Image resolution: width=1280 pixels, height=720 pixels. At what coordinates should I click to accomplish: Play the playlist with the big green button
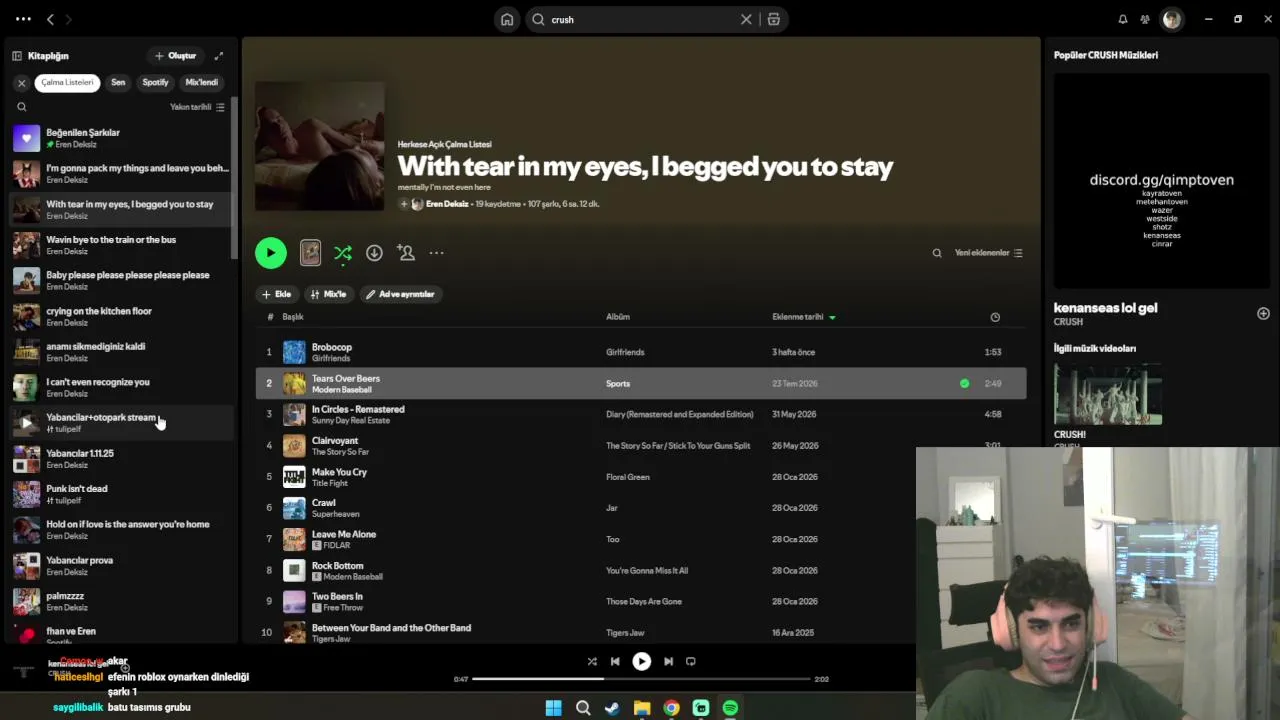coord(270,253)
